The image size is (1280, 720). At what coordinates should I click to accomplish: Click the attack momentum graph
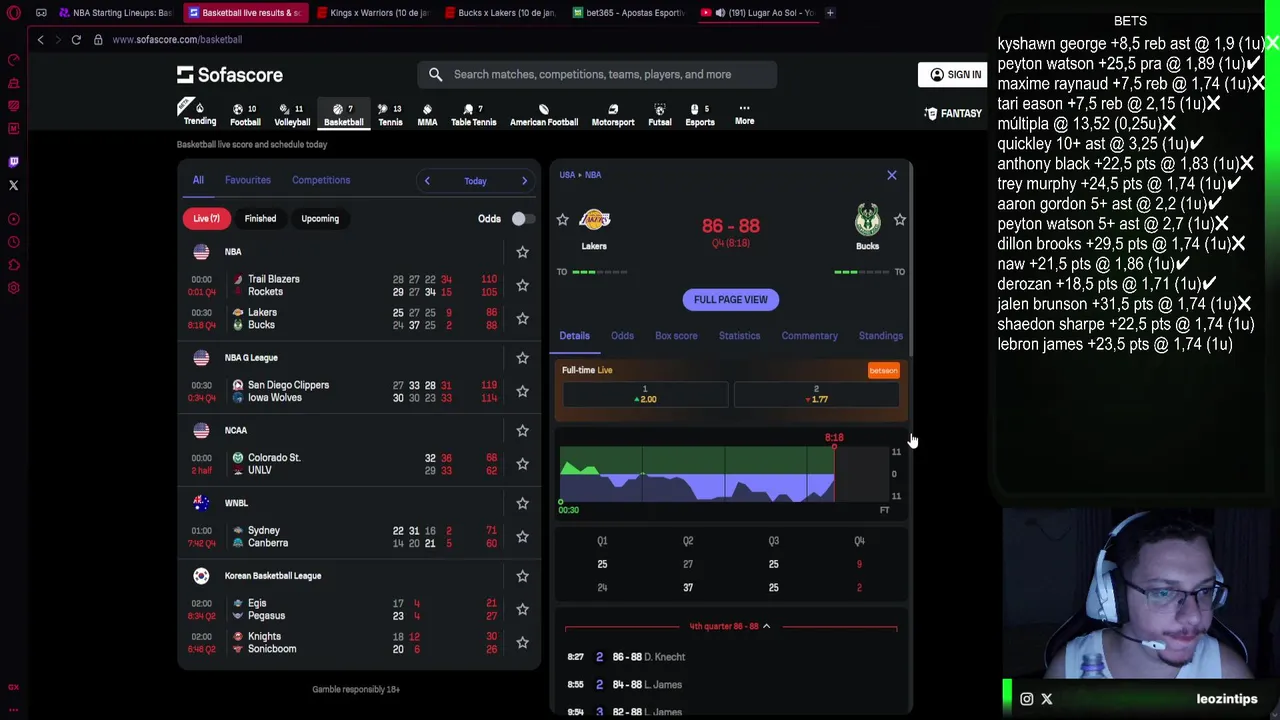pyautogui.click(x=724, y=474)
